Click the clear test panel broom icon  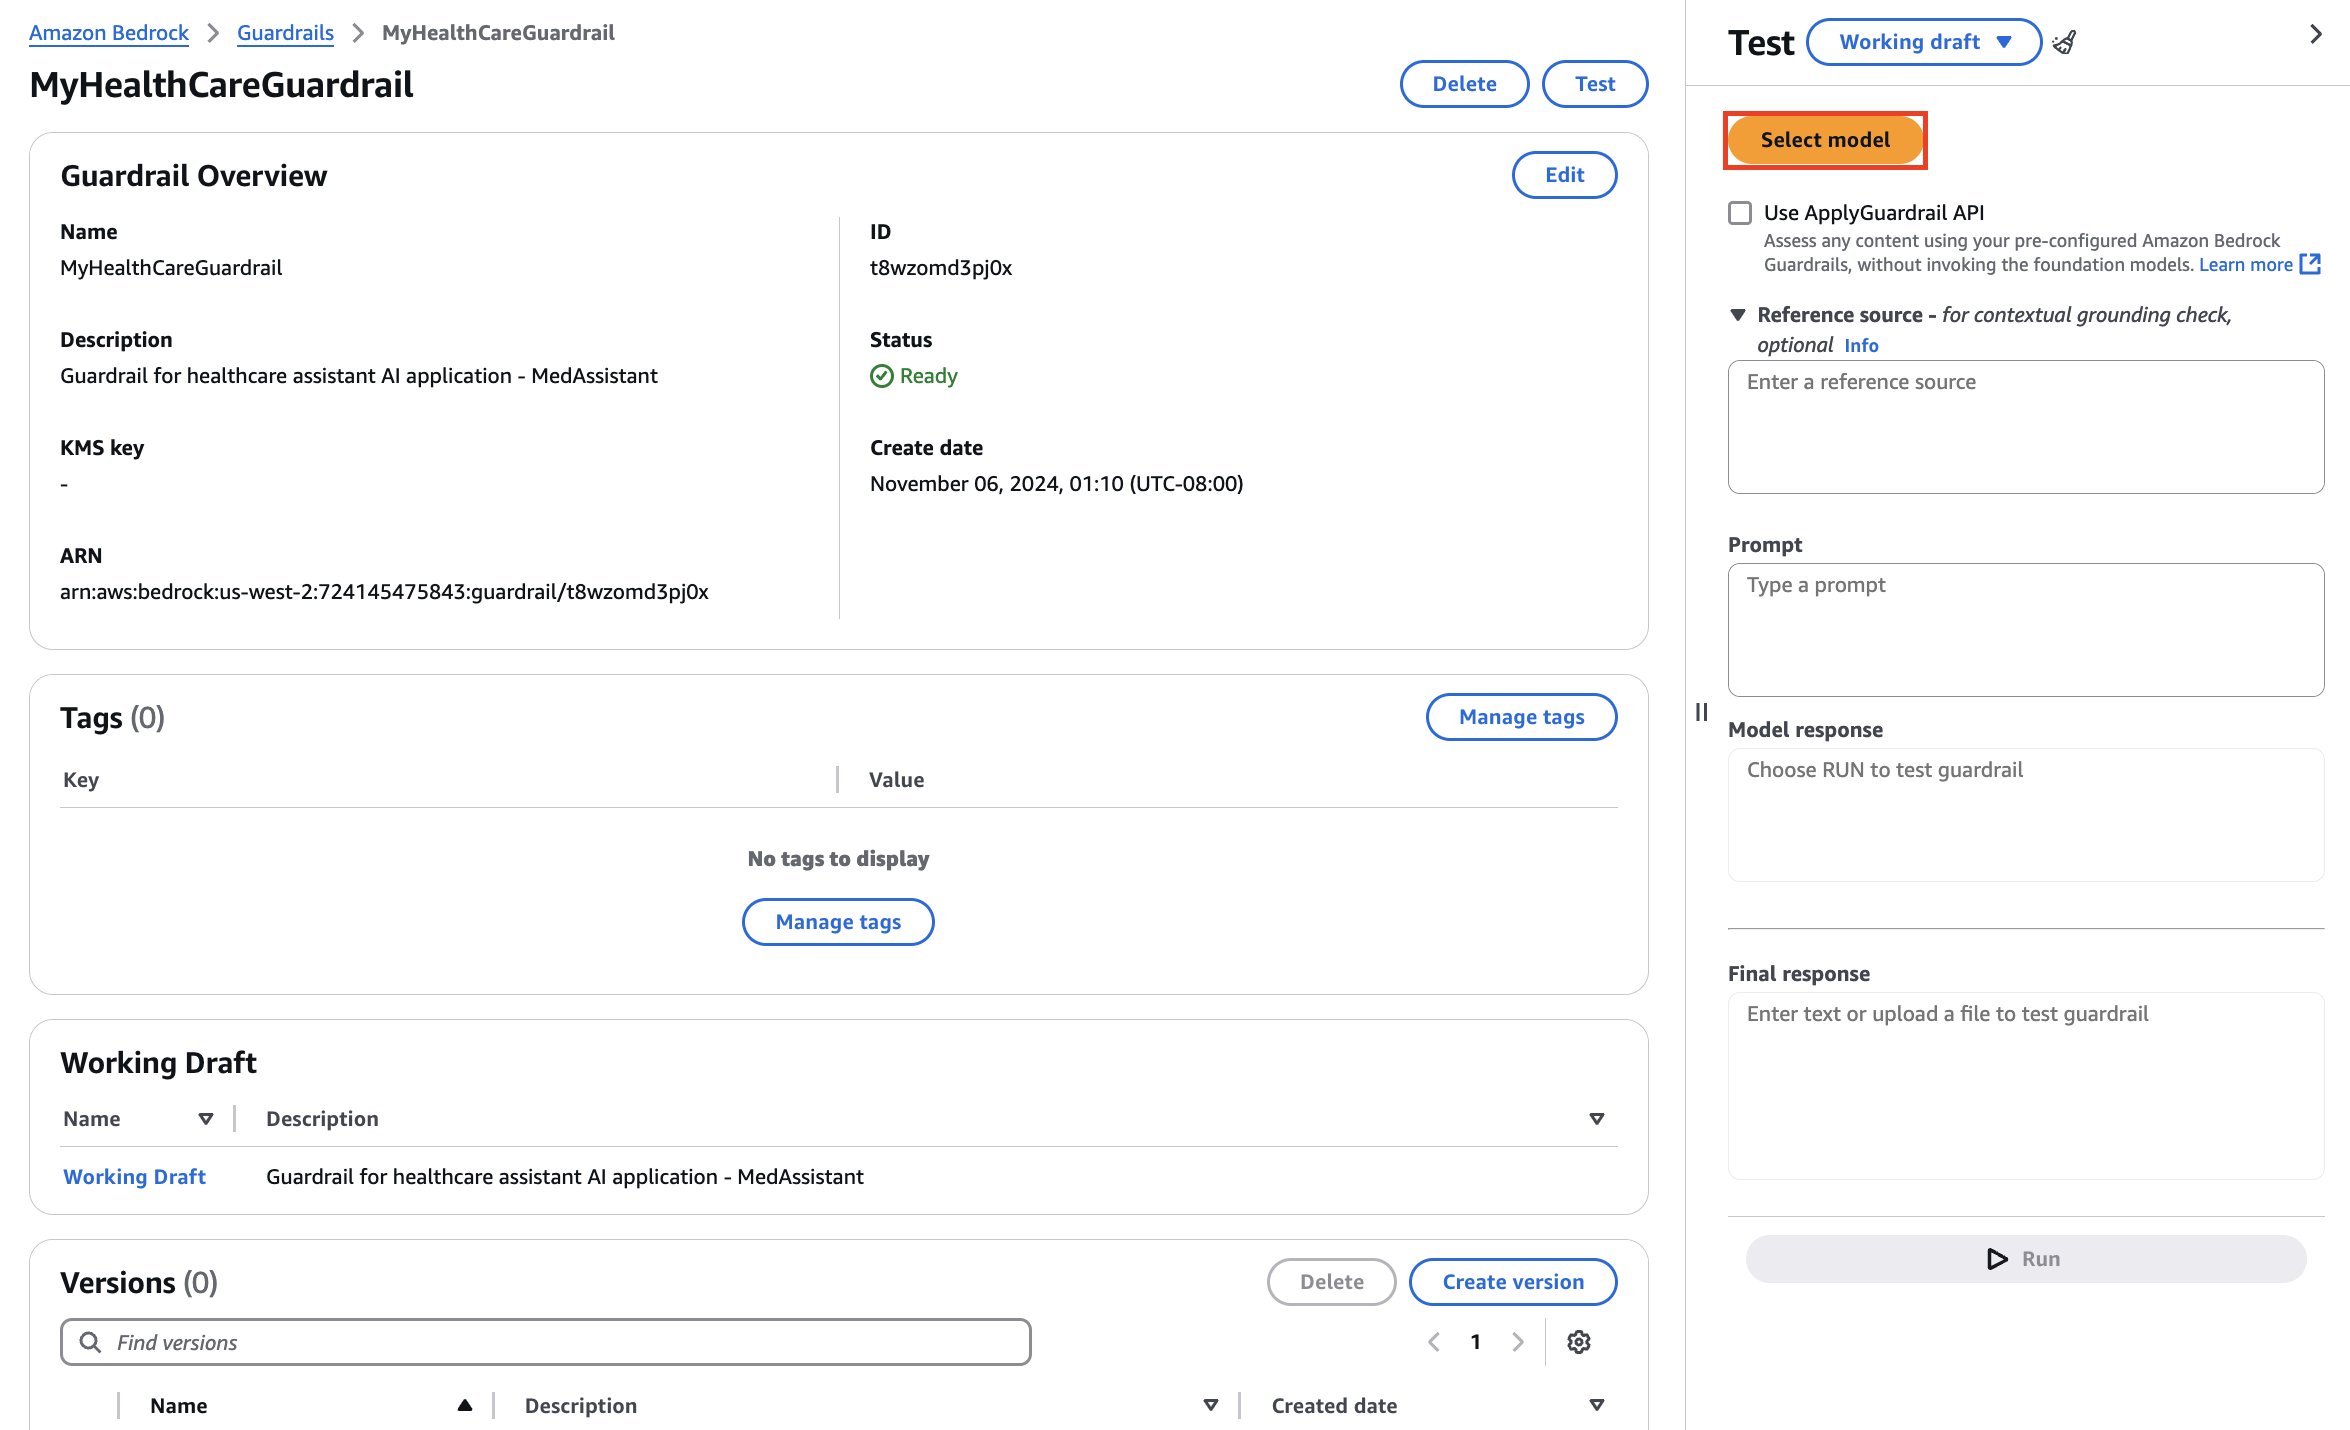tap(2064, 42)
